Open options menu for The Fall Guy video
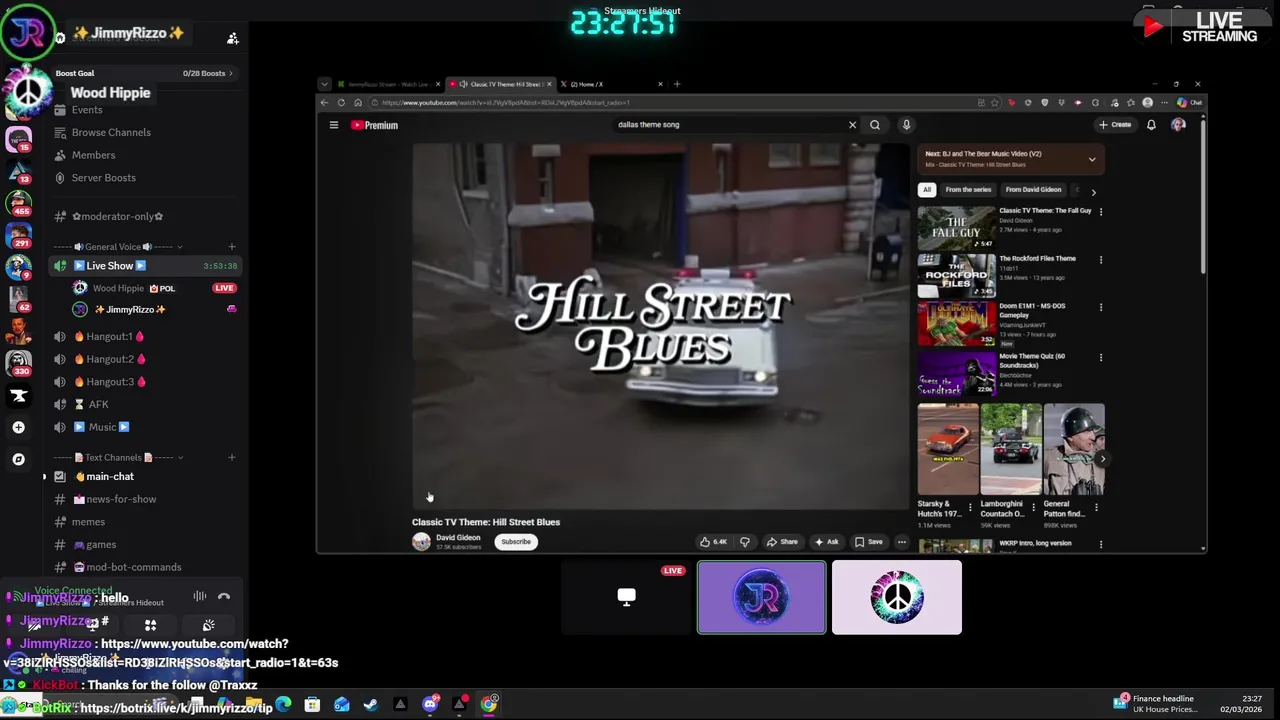The height and width of the screenshot is (720, 1280). tap(1101, 212)
